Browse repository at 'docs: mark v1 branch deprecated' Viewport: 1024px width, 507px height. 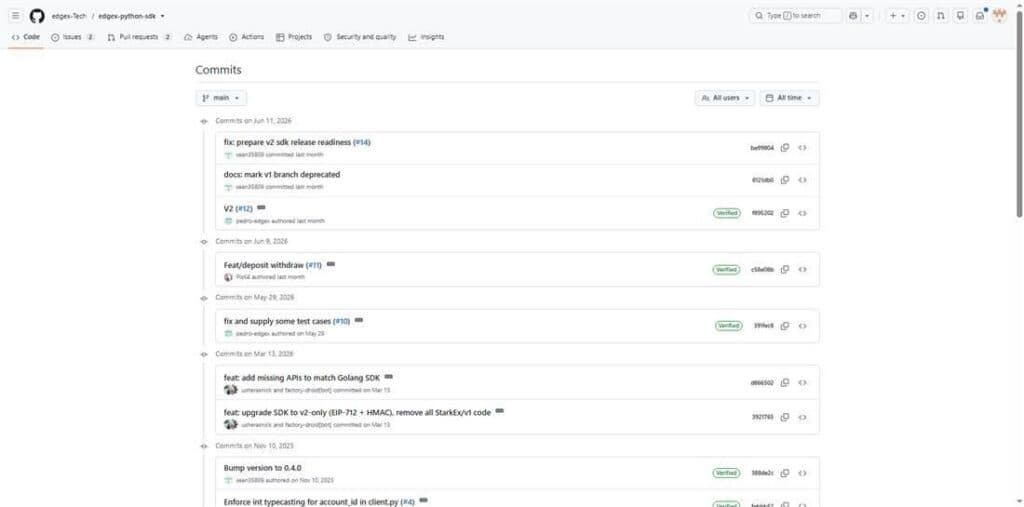(803, 180)
